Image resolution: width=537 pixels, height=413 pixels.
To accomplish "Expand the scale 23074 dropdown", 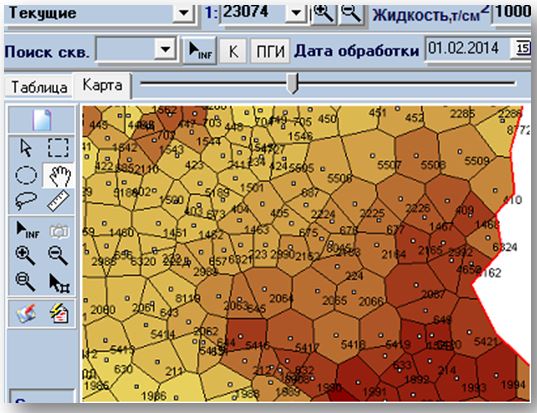I will click(x=295, y=13).
